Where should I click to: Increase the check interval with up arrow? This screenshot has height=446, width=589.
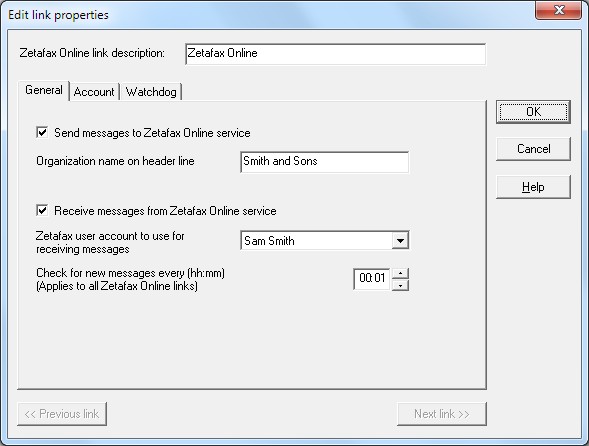pos(400,273)
